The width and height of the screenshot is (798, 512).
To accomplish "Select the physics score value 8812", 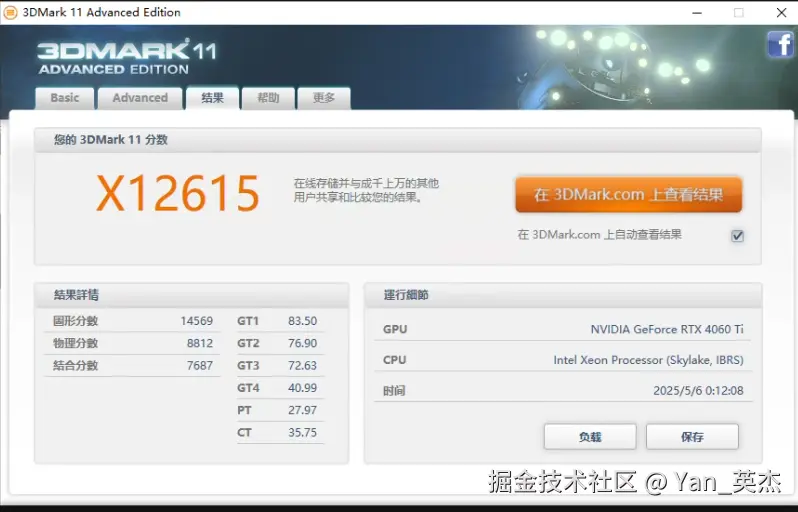I will click(x=200, y=344).
